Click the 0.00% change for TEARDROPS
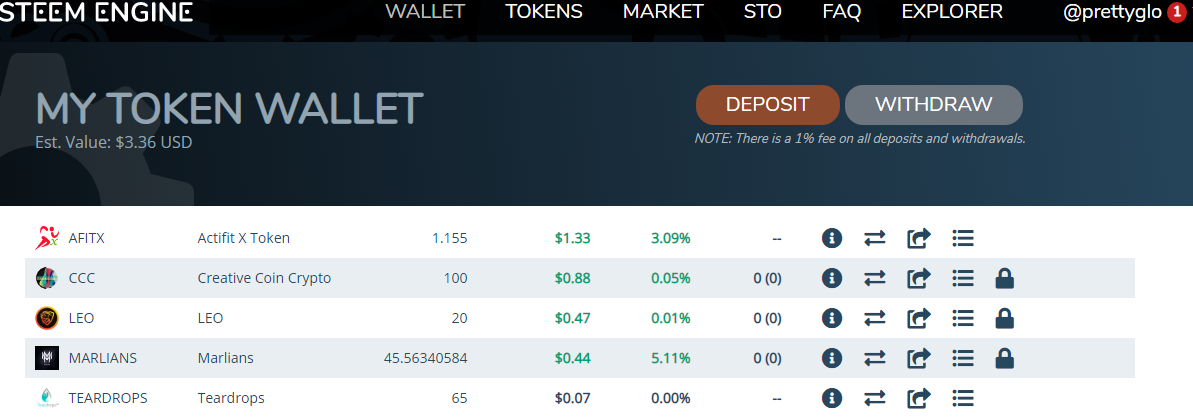This screenshot has width=1193, height=417. coord(671,398)
